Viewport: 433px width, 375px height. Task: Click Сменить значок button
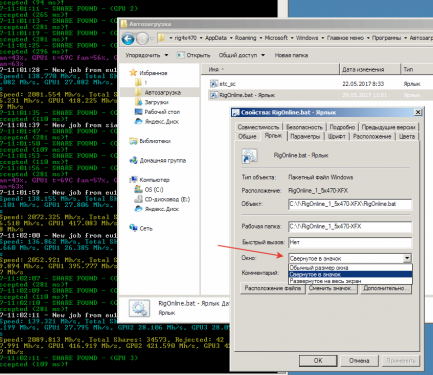pos(332,288)
